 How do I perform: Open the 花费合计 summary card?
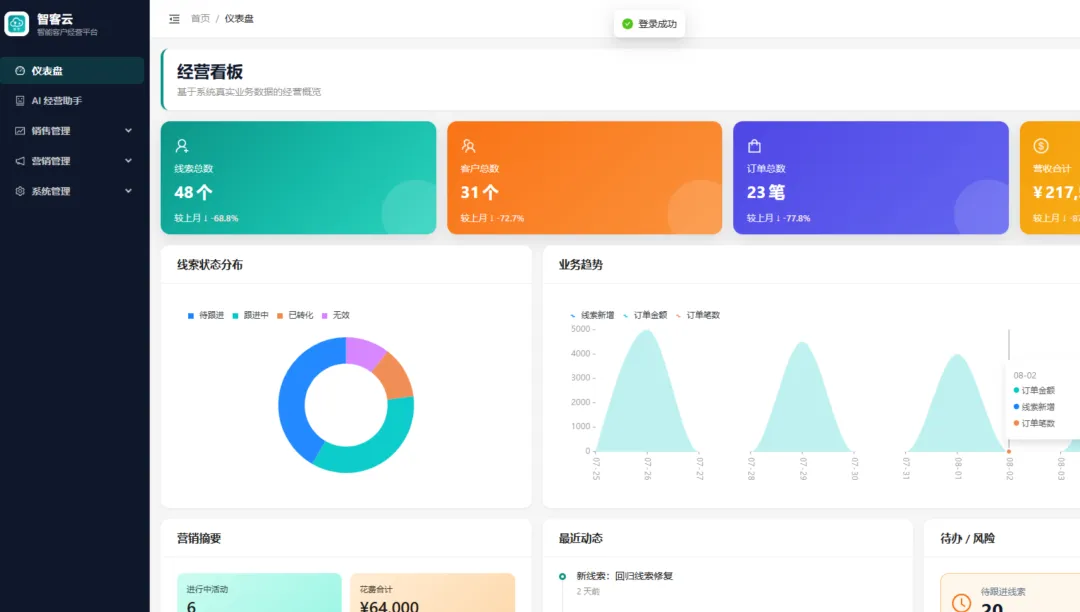tap(433, 593)
